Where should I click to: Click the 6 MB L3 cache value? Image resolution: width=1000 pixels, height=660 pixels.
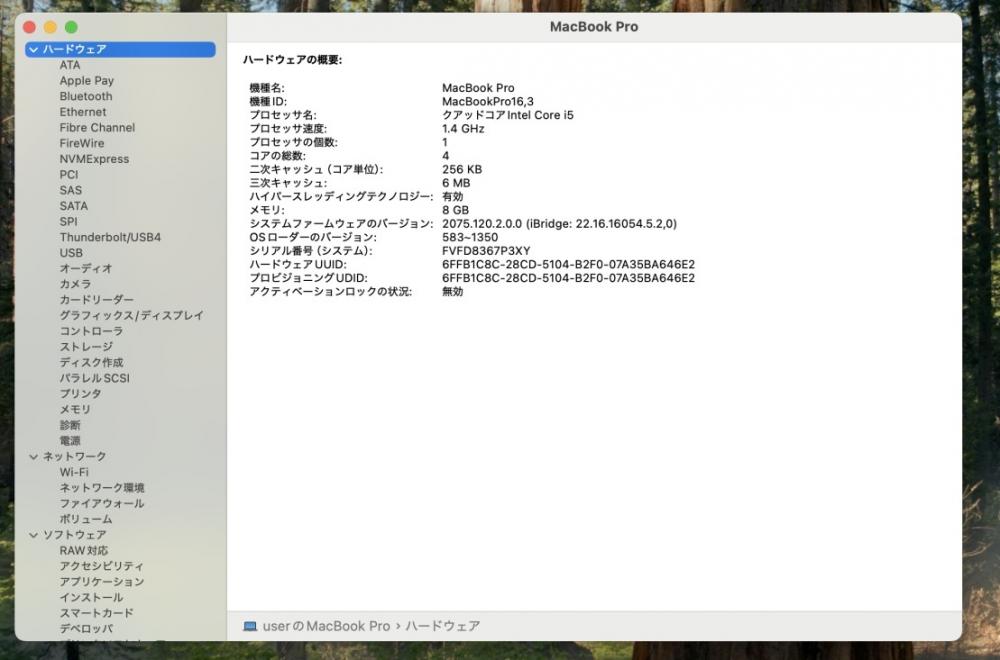pyautogui.click(x=456, y=183)
